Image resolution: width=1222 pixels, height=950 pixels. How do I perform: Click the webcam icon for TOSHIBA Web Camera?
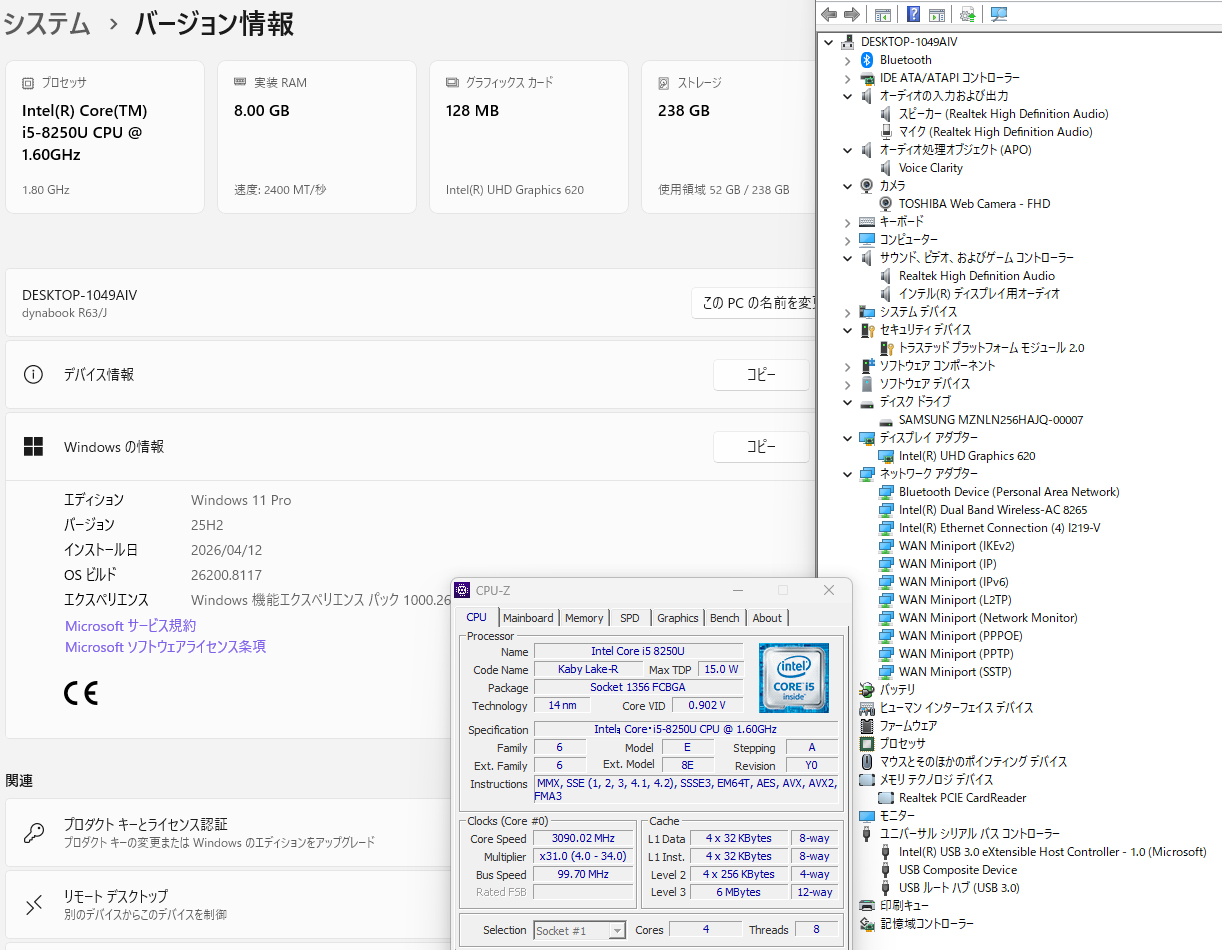click(886, 204)
